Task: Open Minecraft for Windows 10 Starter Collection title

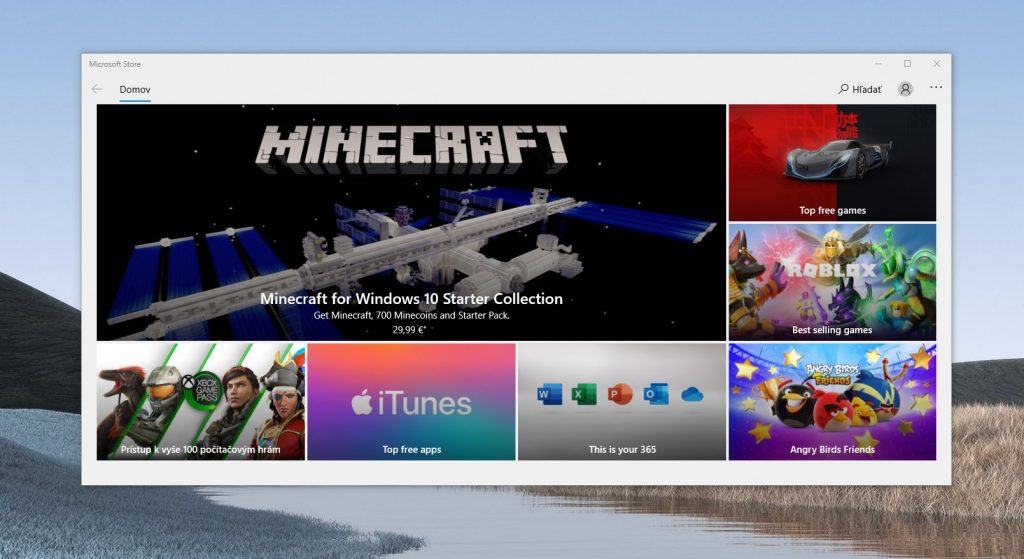Action: coord(411,298)
